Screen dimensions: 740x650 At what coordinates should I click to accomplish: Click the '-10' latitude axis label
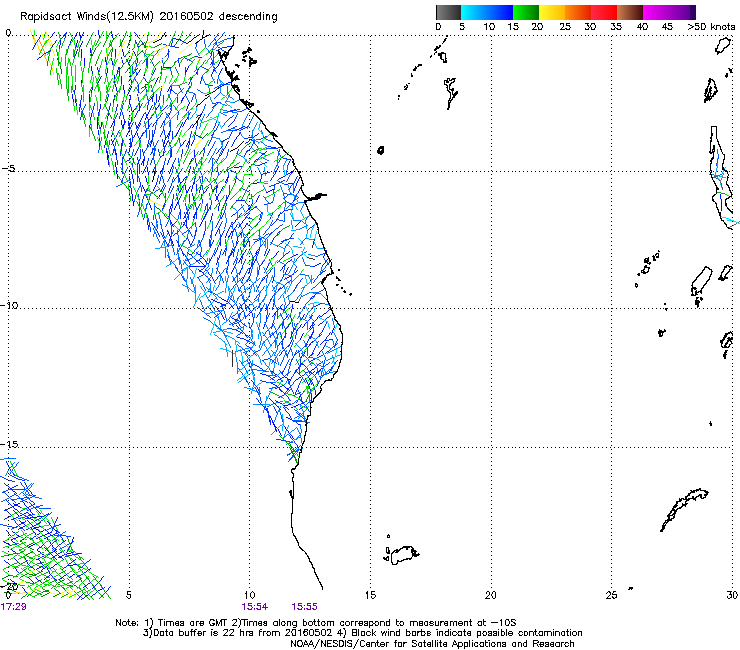[x=9, y=305]
